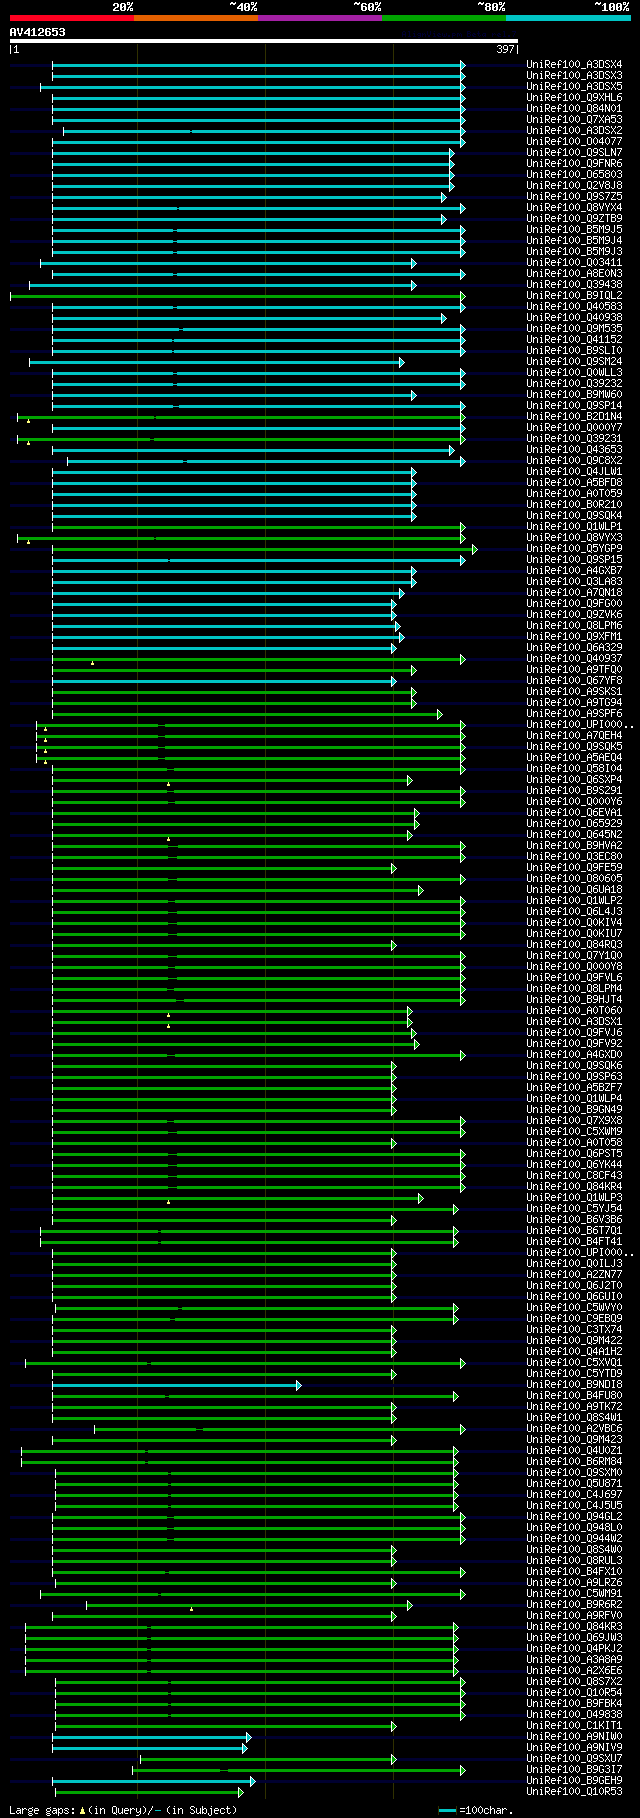The width and height of the screenshot is (640, 1818).
Task: Open hit UniRef100_Q6L4J3
Action: coord(574,912)
